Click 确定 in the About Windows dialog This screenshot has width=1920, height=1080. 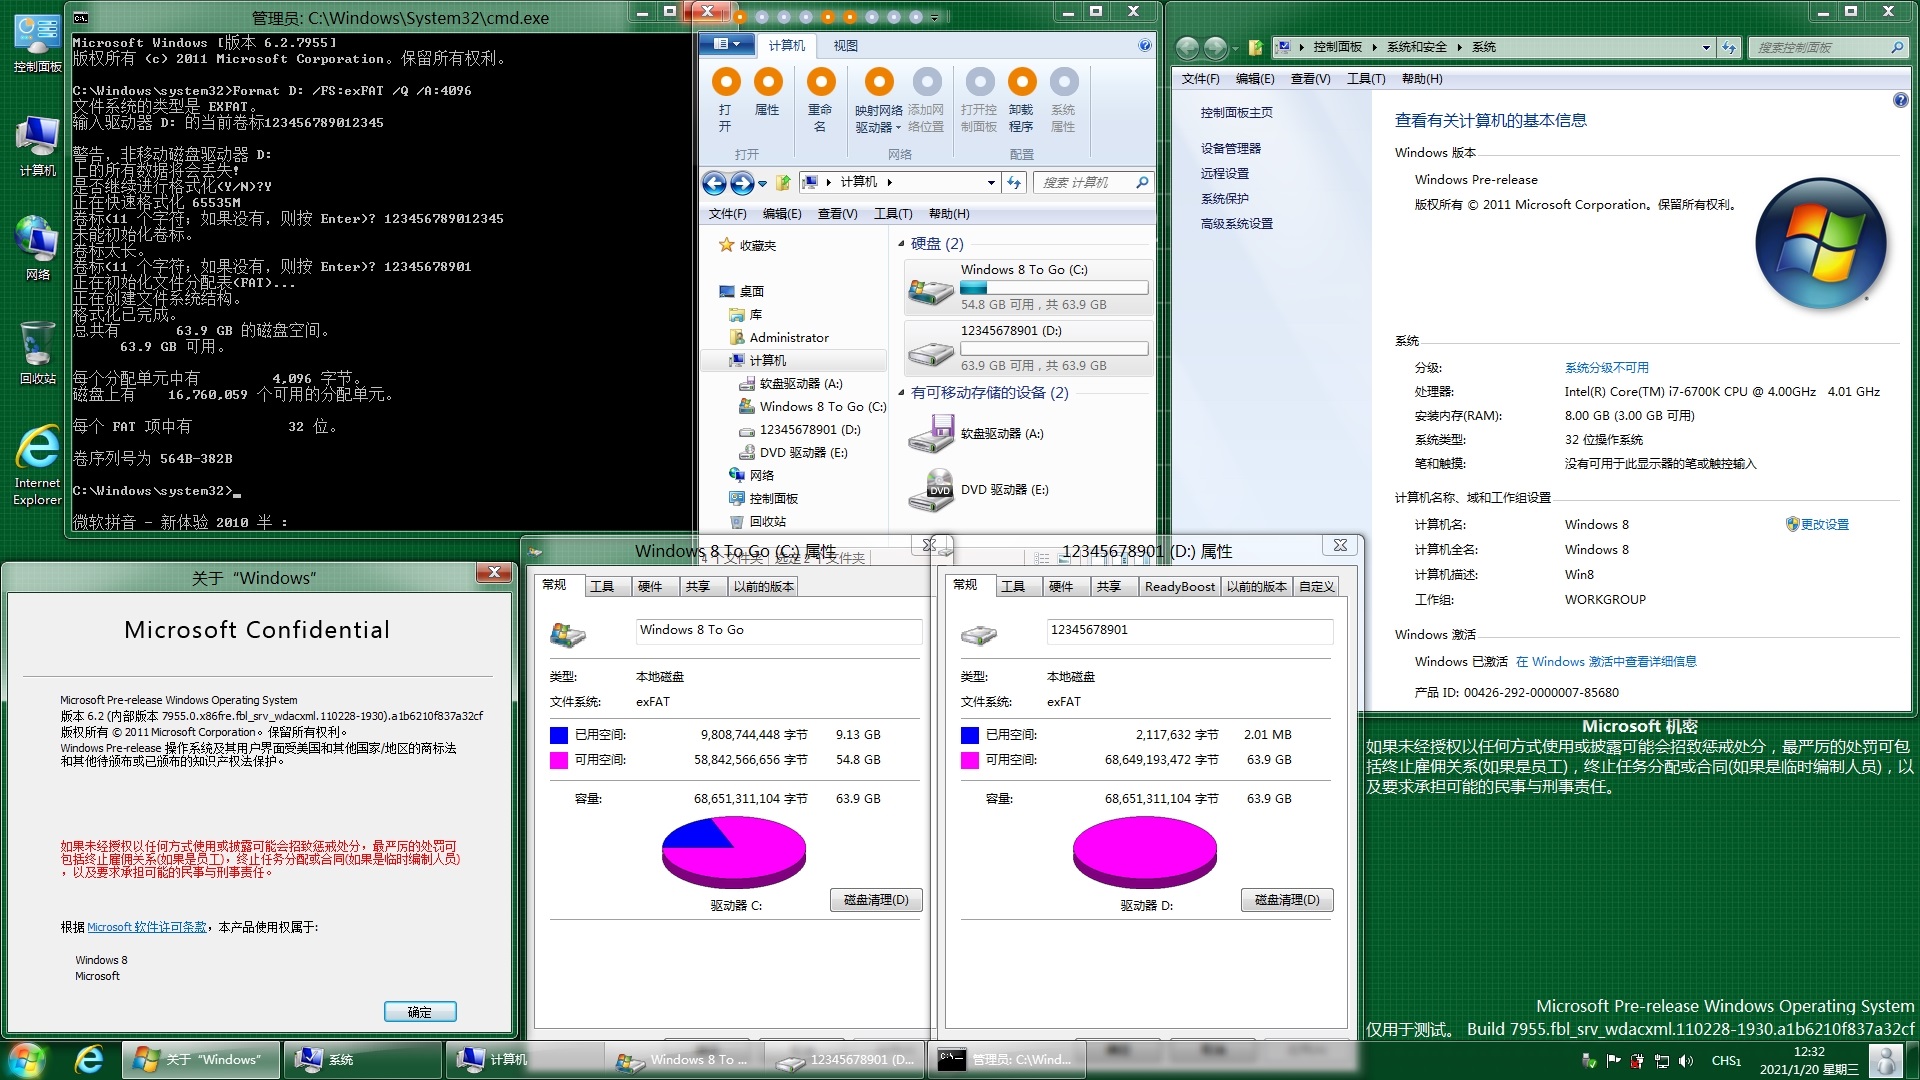click(420, 1012)
